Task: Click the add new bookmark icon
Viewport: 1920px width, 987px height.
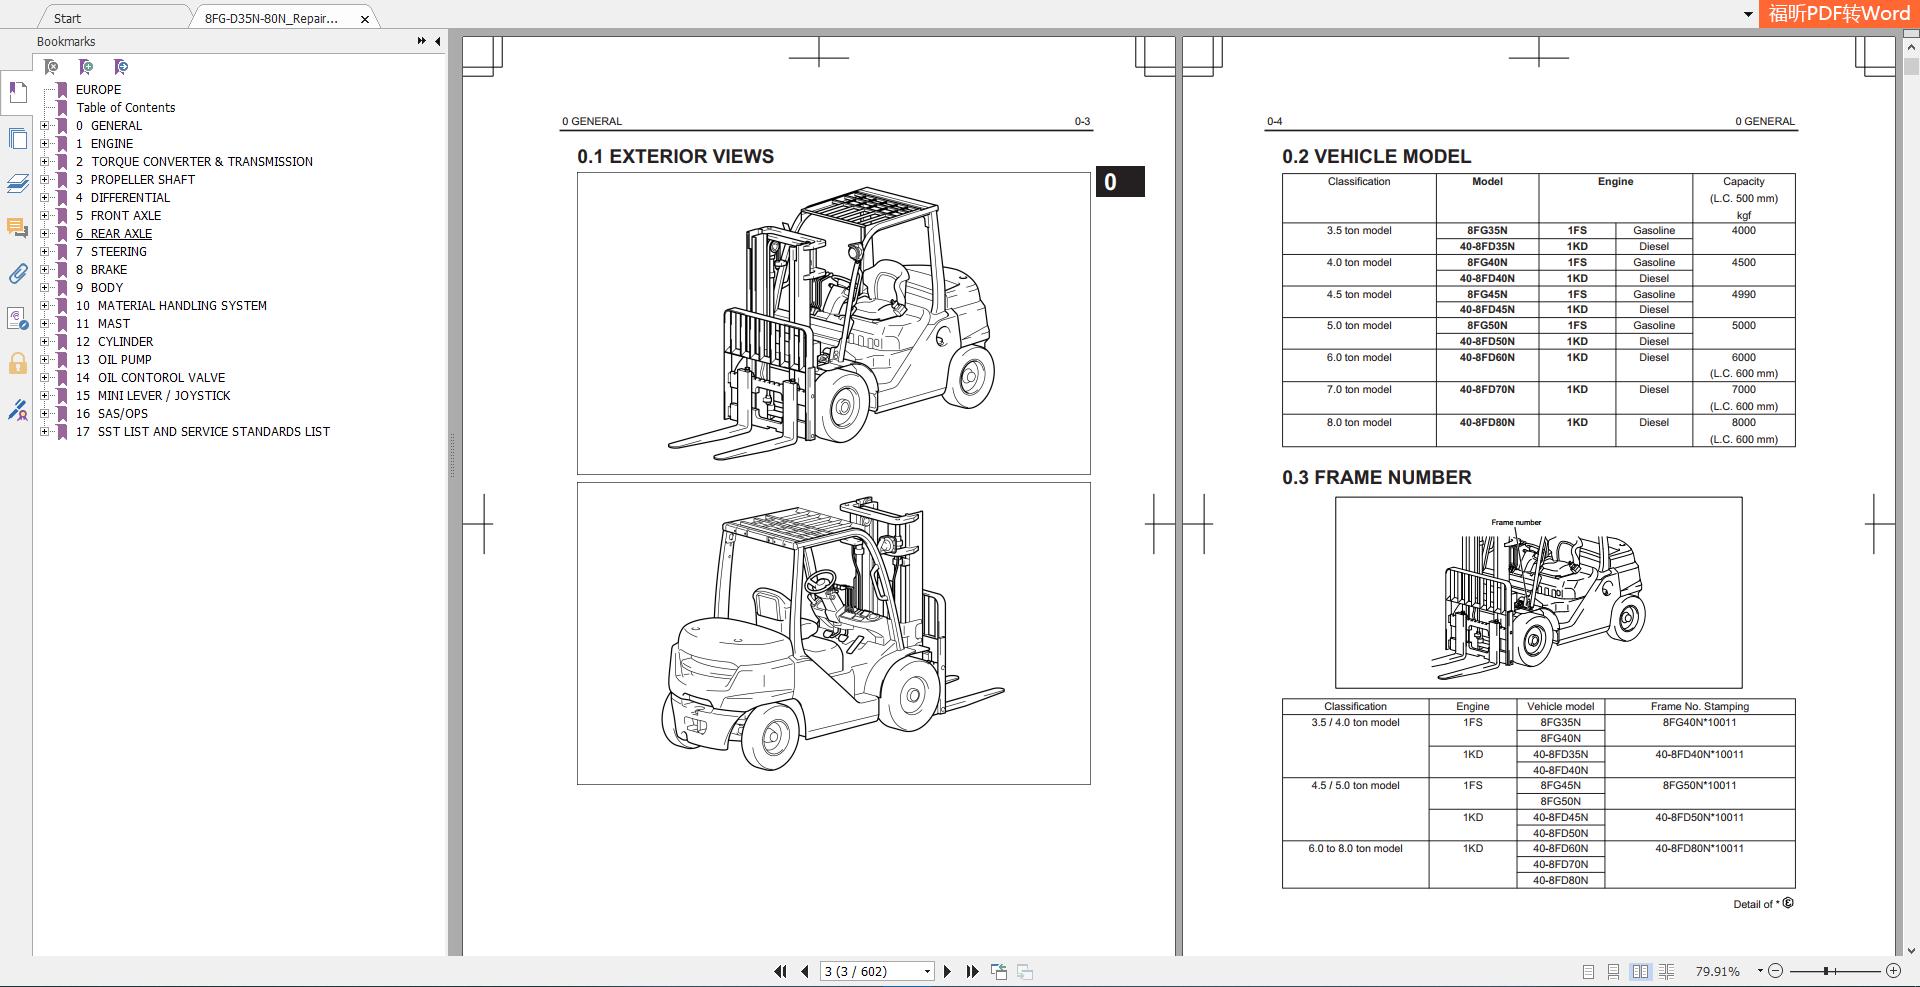Action: click(x=86, y=67)
